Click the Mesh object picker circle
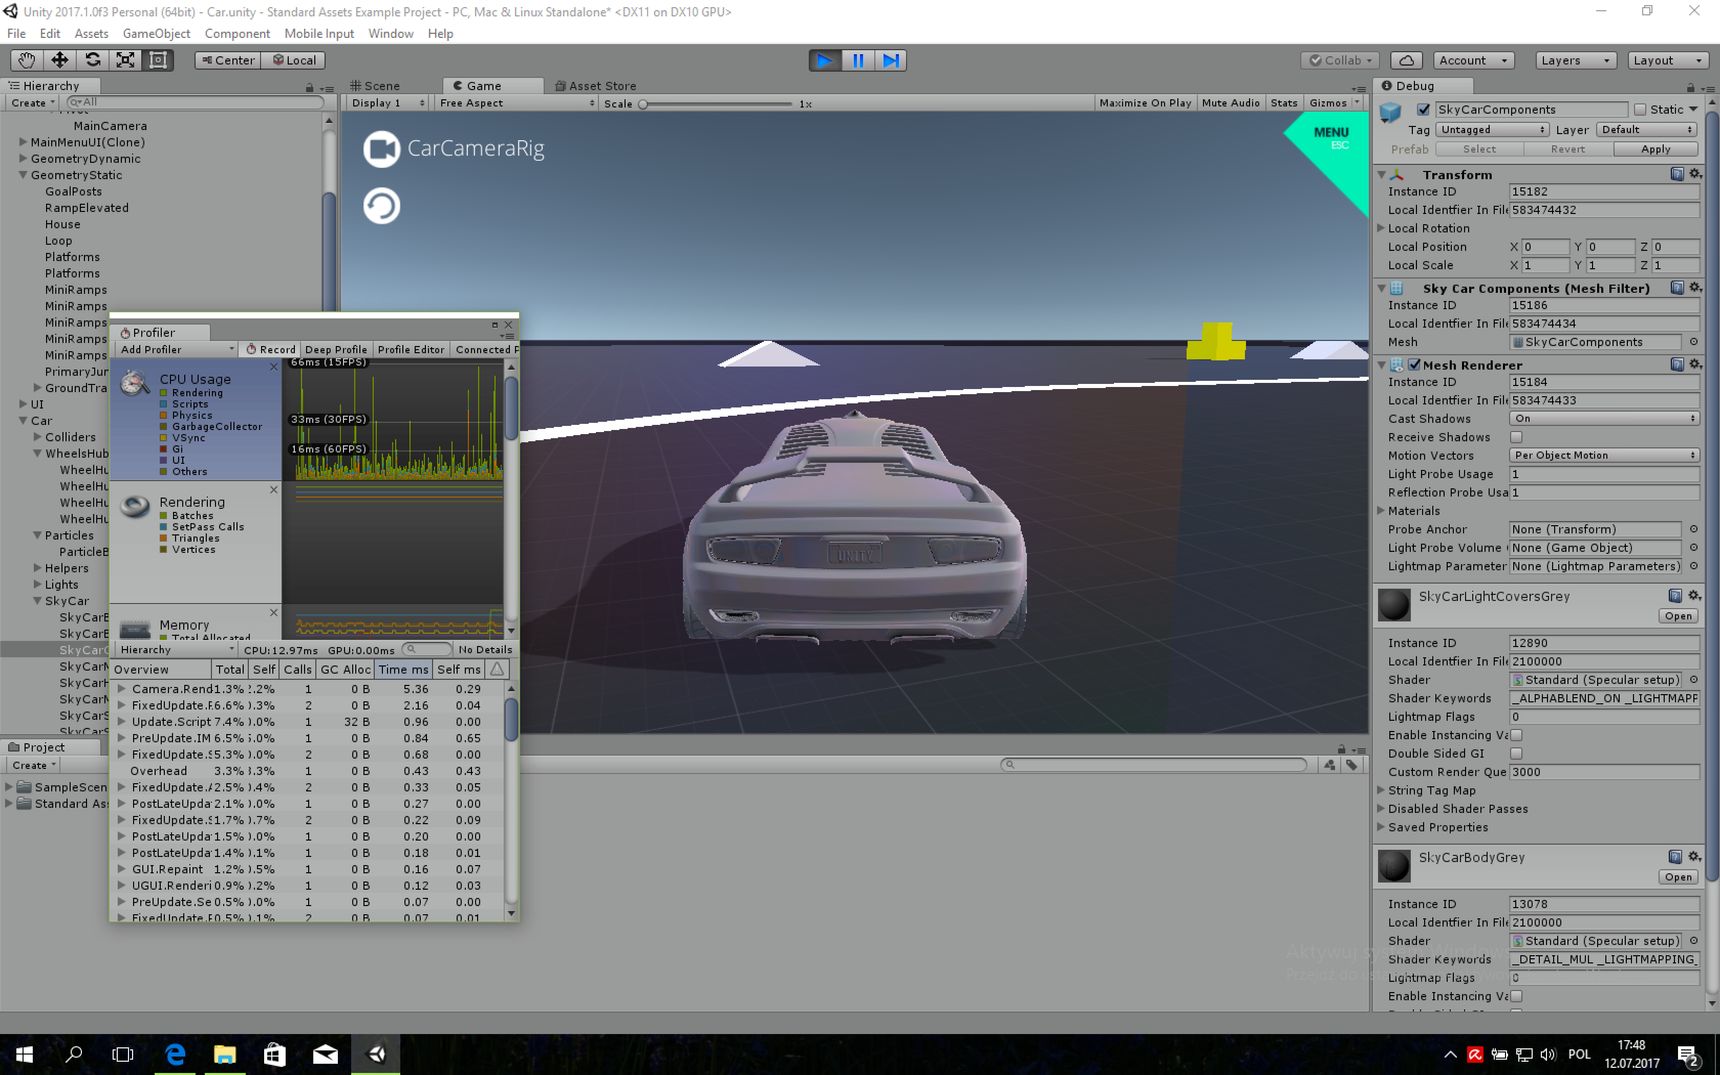Image resolution: width=1720 pixels, height=1075 pixels. point(1694,342)
